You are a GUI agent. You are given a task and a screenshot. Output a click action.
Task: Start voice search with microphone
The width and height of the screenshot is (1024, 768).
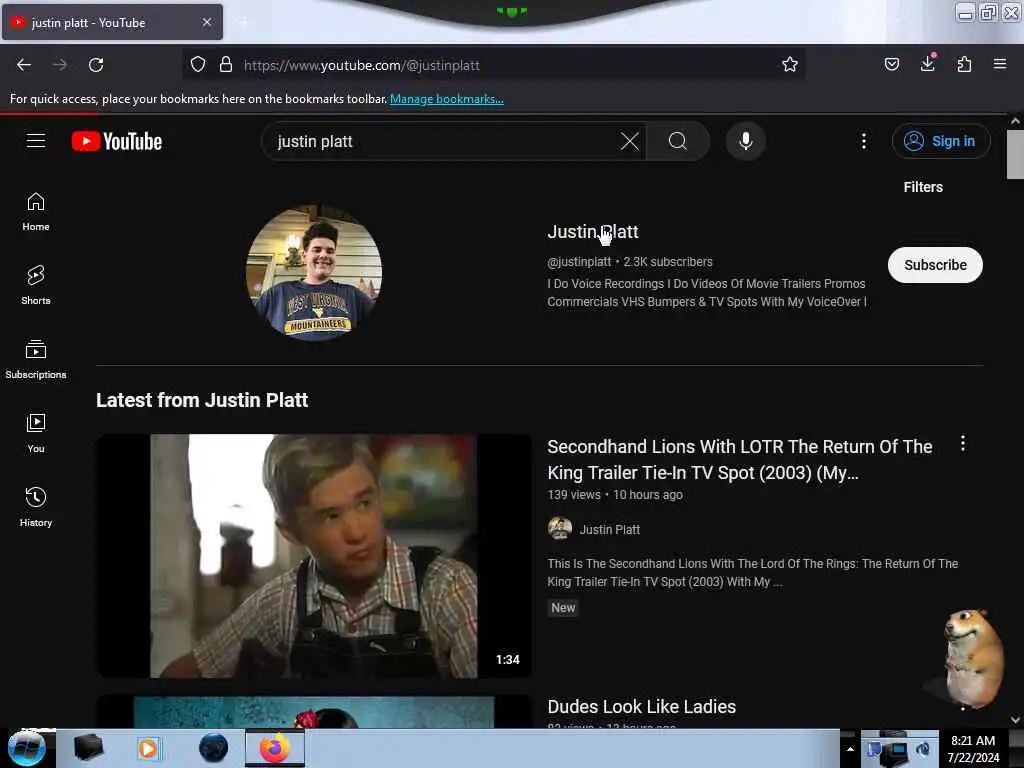click(746, 141)
